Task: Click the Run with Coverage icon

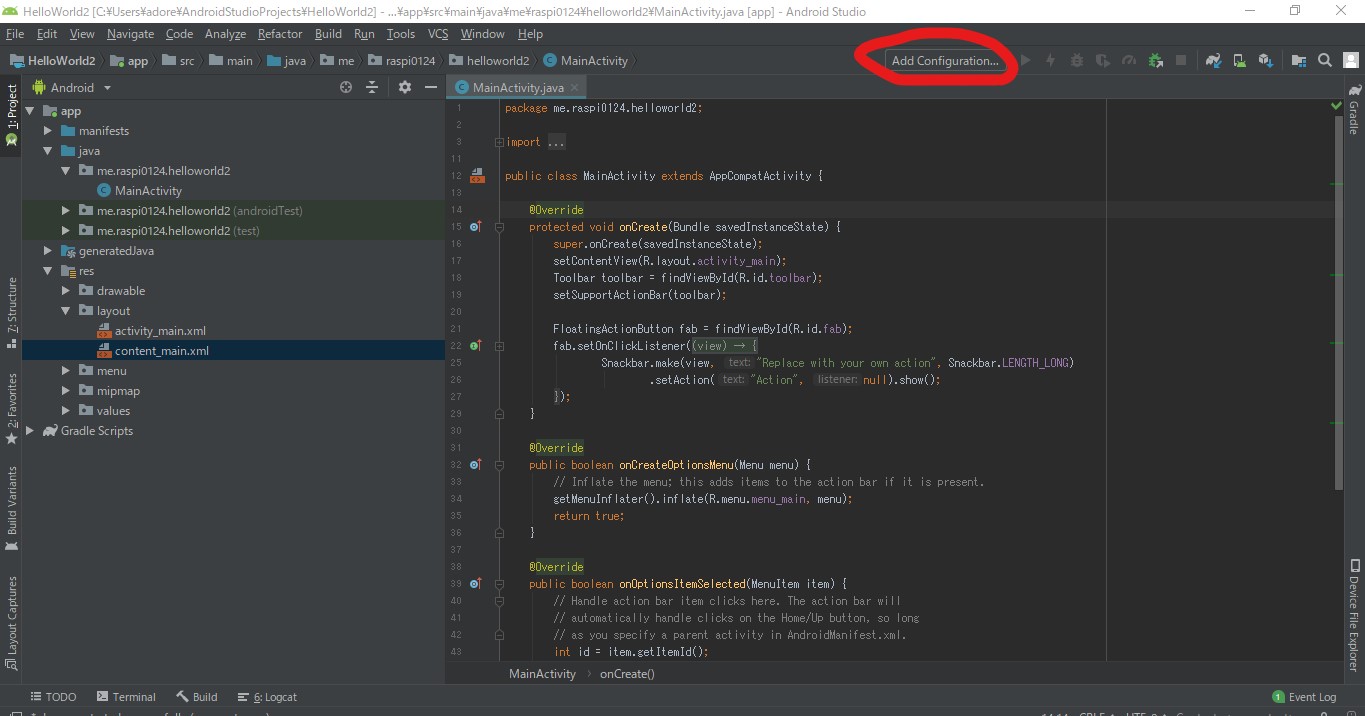Action: pyautogui.click(x=1103, y=60)
